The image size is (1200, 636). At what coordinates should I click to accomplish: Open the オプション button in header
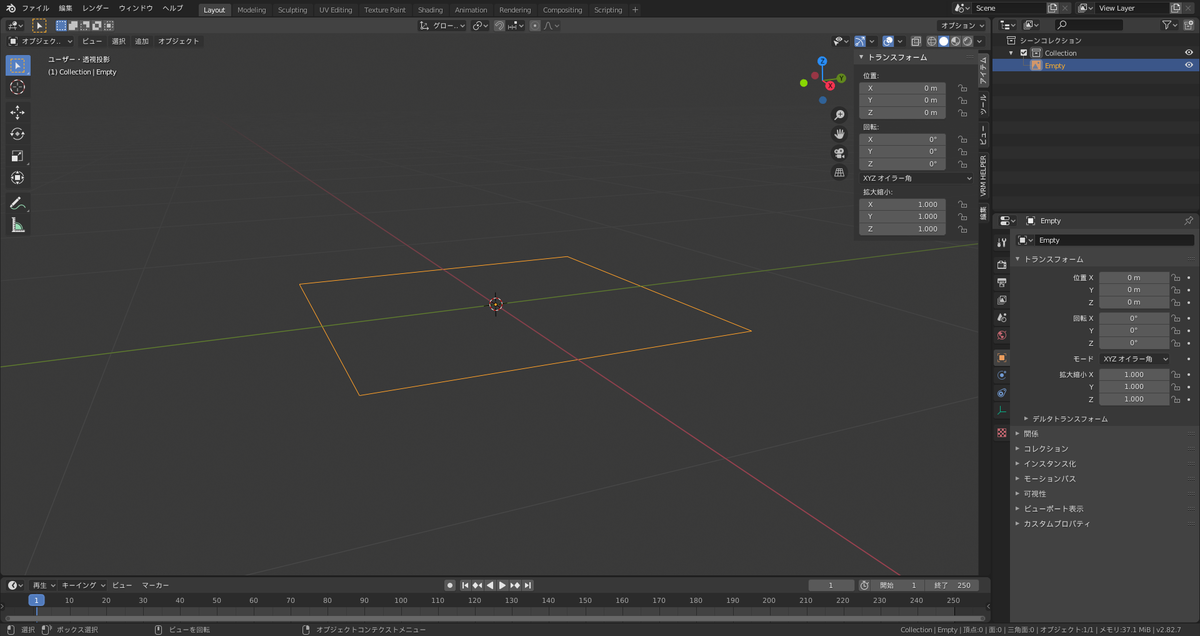(962, 25)
